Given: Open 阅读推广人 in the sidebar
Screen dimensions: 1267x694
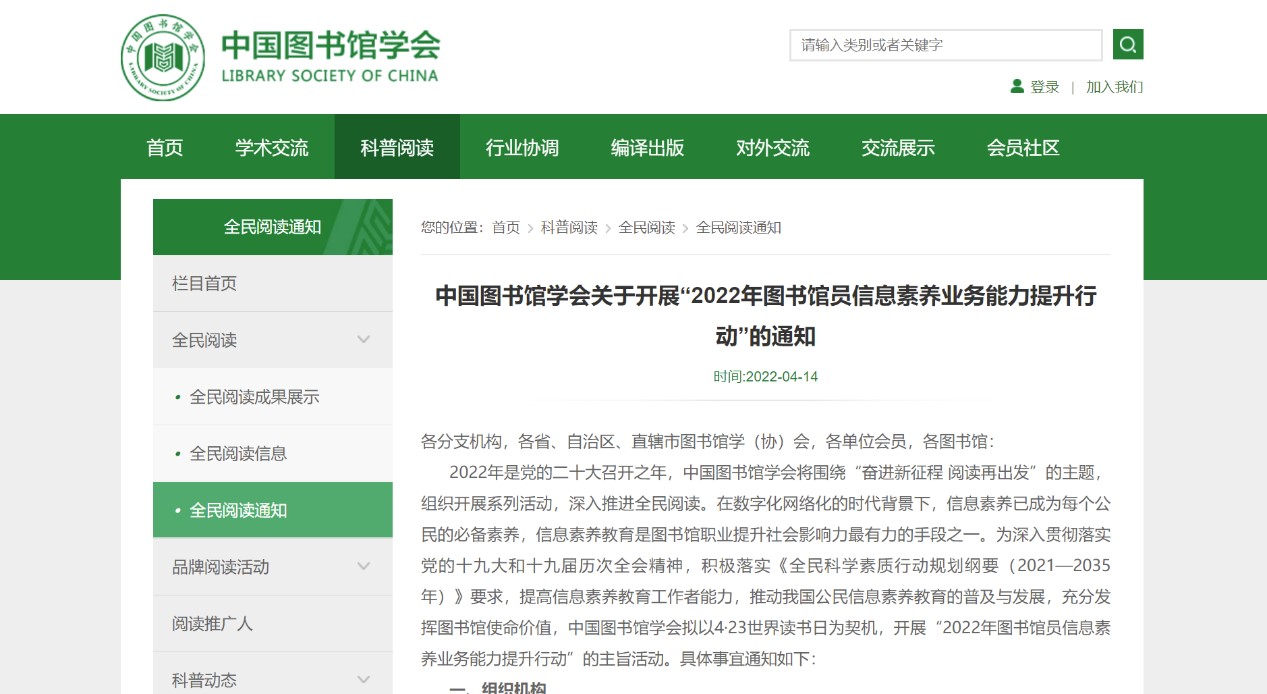Looking at the screenshot, I should coord(212,624).
